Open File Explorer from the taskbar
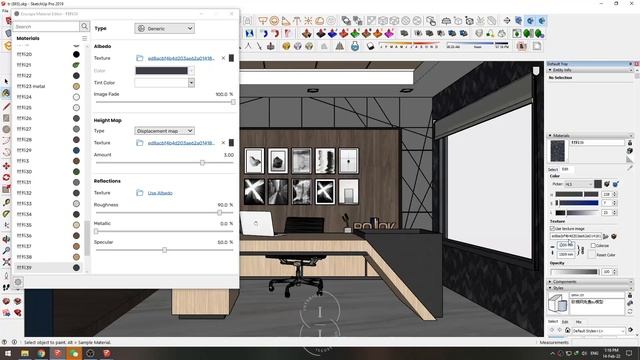The width and height of the screenshot is (640, 360). (25, 353)
